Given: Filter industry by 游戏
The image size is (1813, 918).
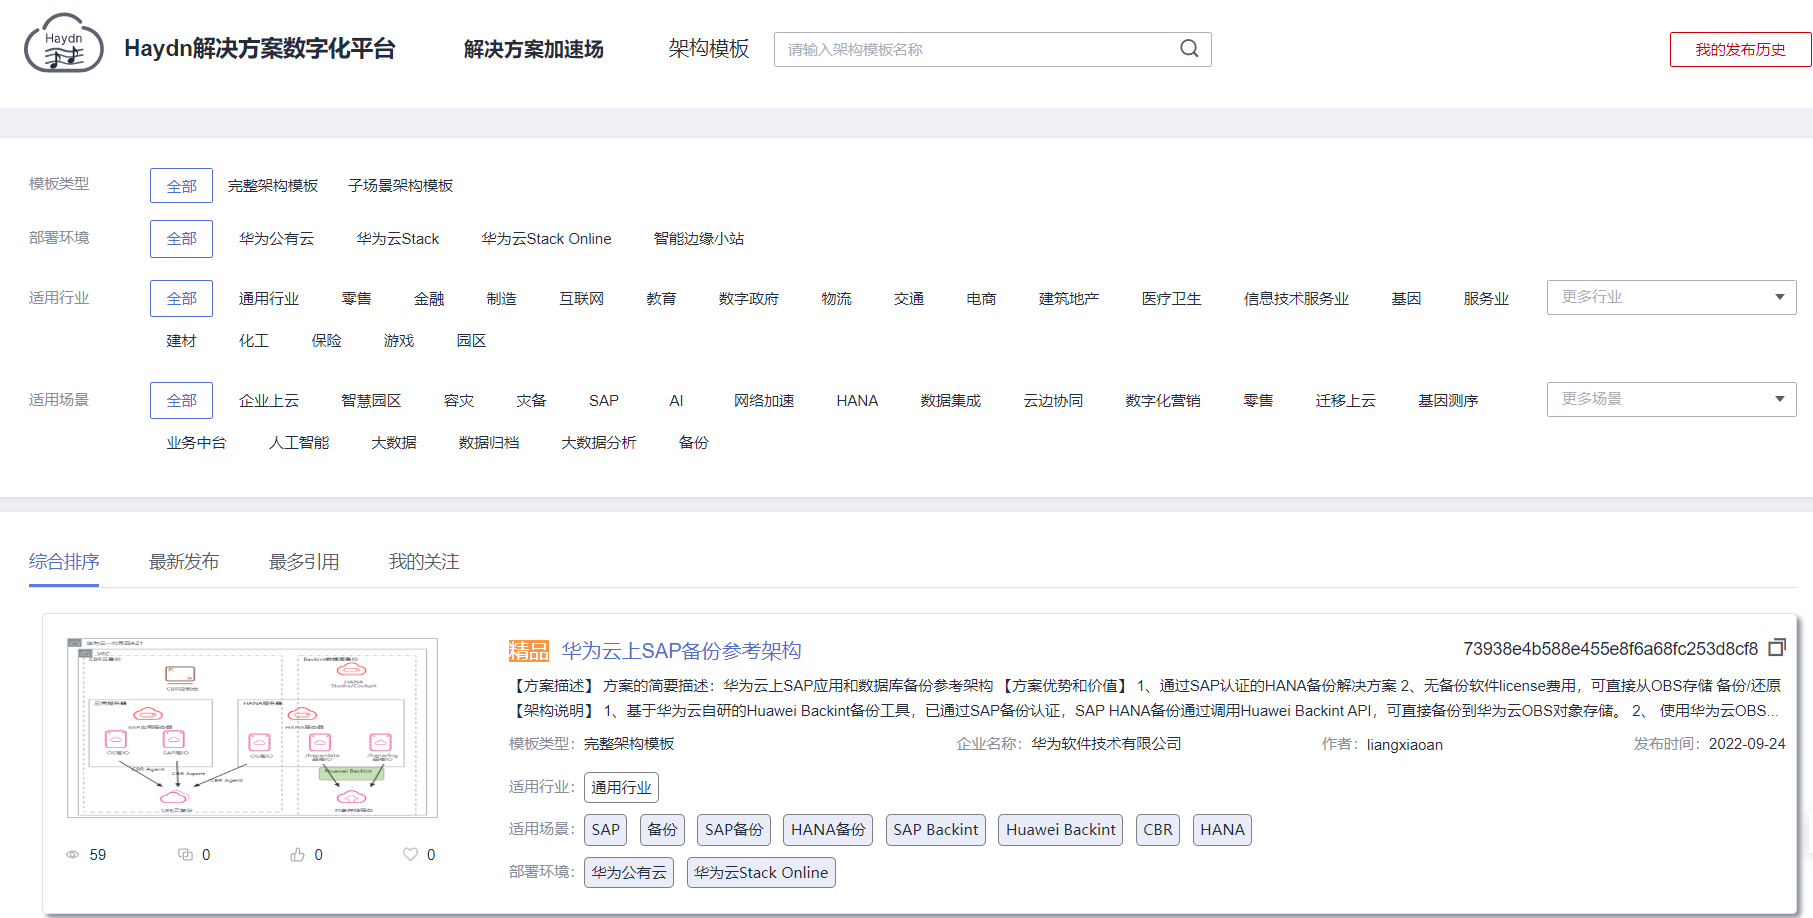Looking at the screenshot, I should (399, 341).
